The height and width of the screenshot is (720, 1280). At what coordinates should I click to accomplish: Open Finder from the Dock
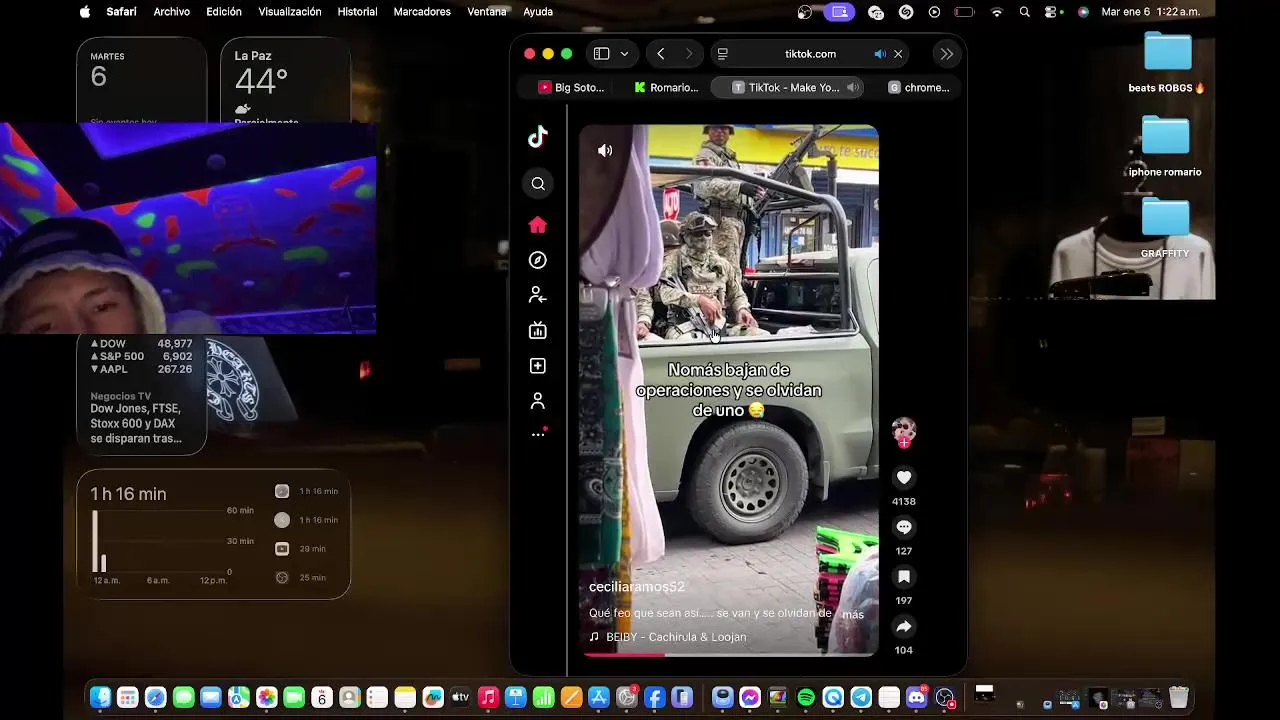[101, 698]
